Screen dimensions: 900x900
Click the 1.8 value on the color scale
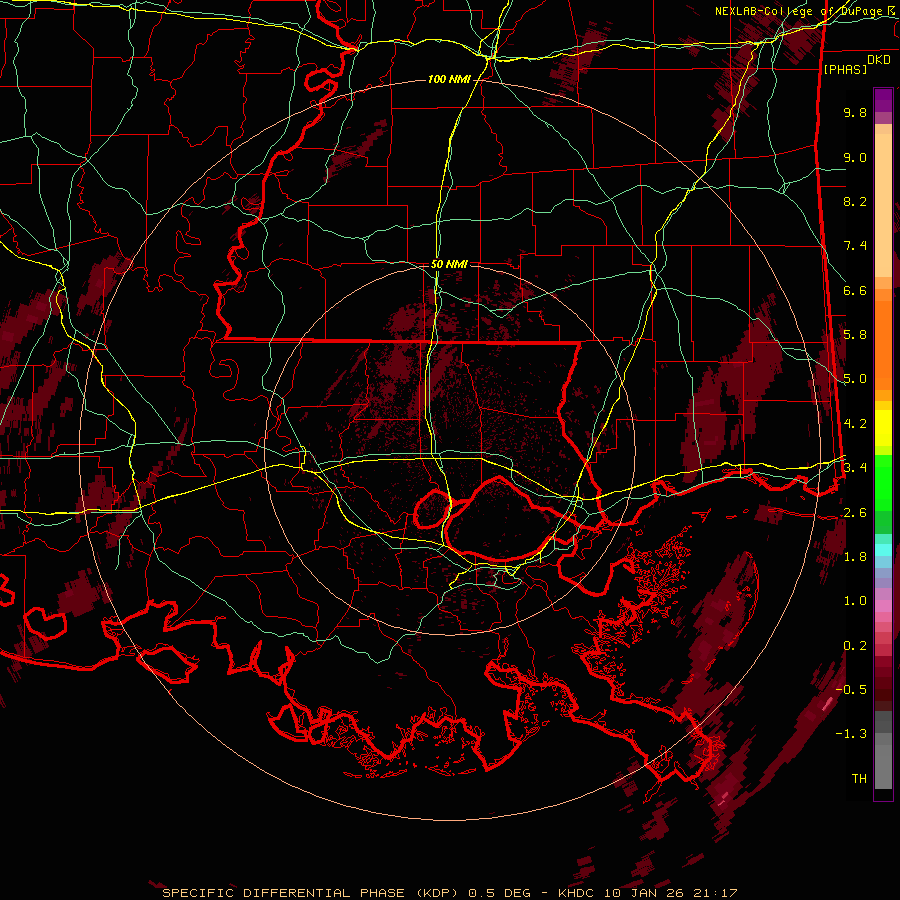point(855,557)
